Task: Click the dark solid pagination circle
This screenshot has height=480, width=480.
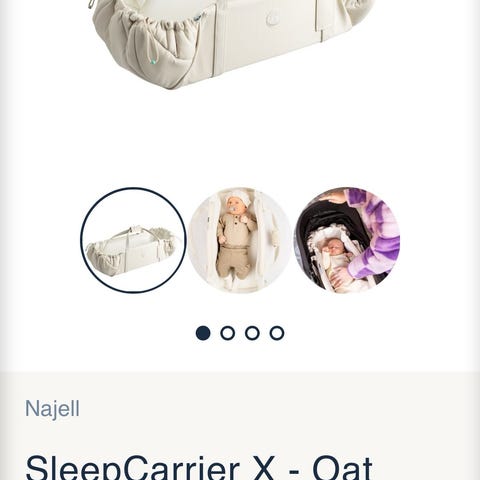Action: (x=203, y=333)
